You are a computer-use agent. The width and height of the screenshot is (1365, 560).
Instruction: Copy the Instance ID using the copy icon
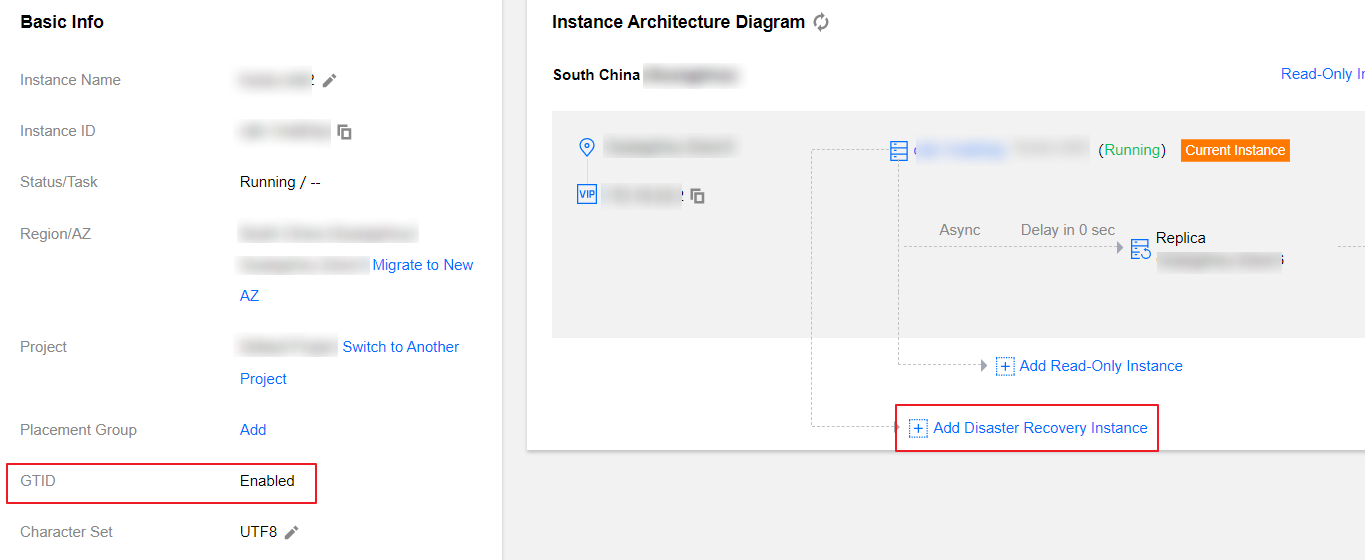(x=344, y=132)
